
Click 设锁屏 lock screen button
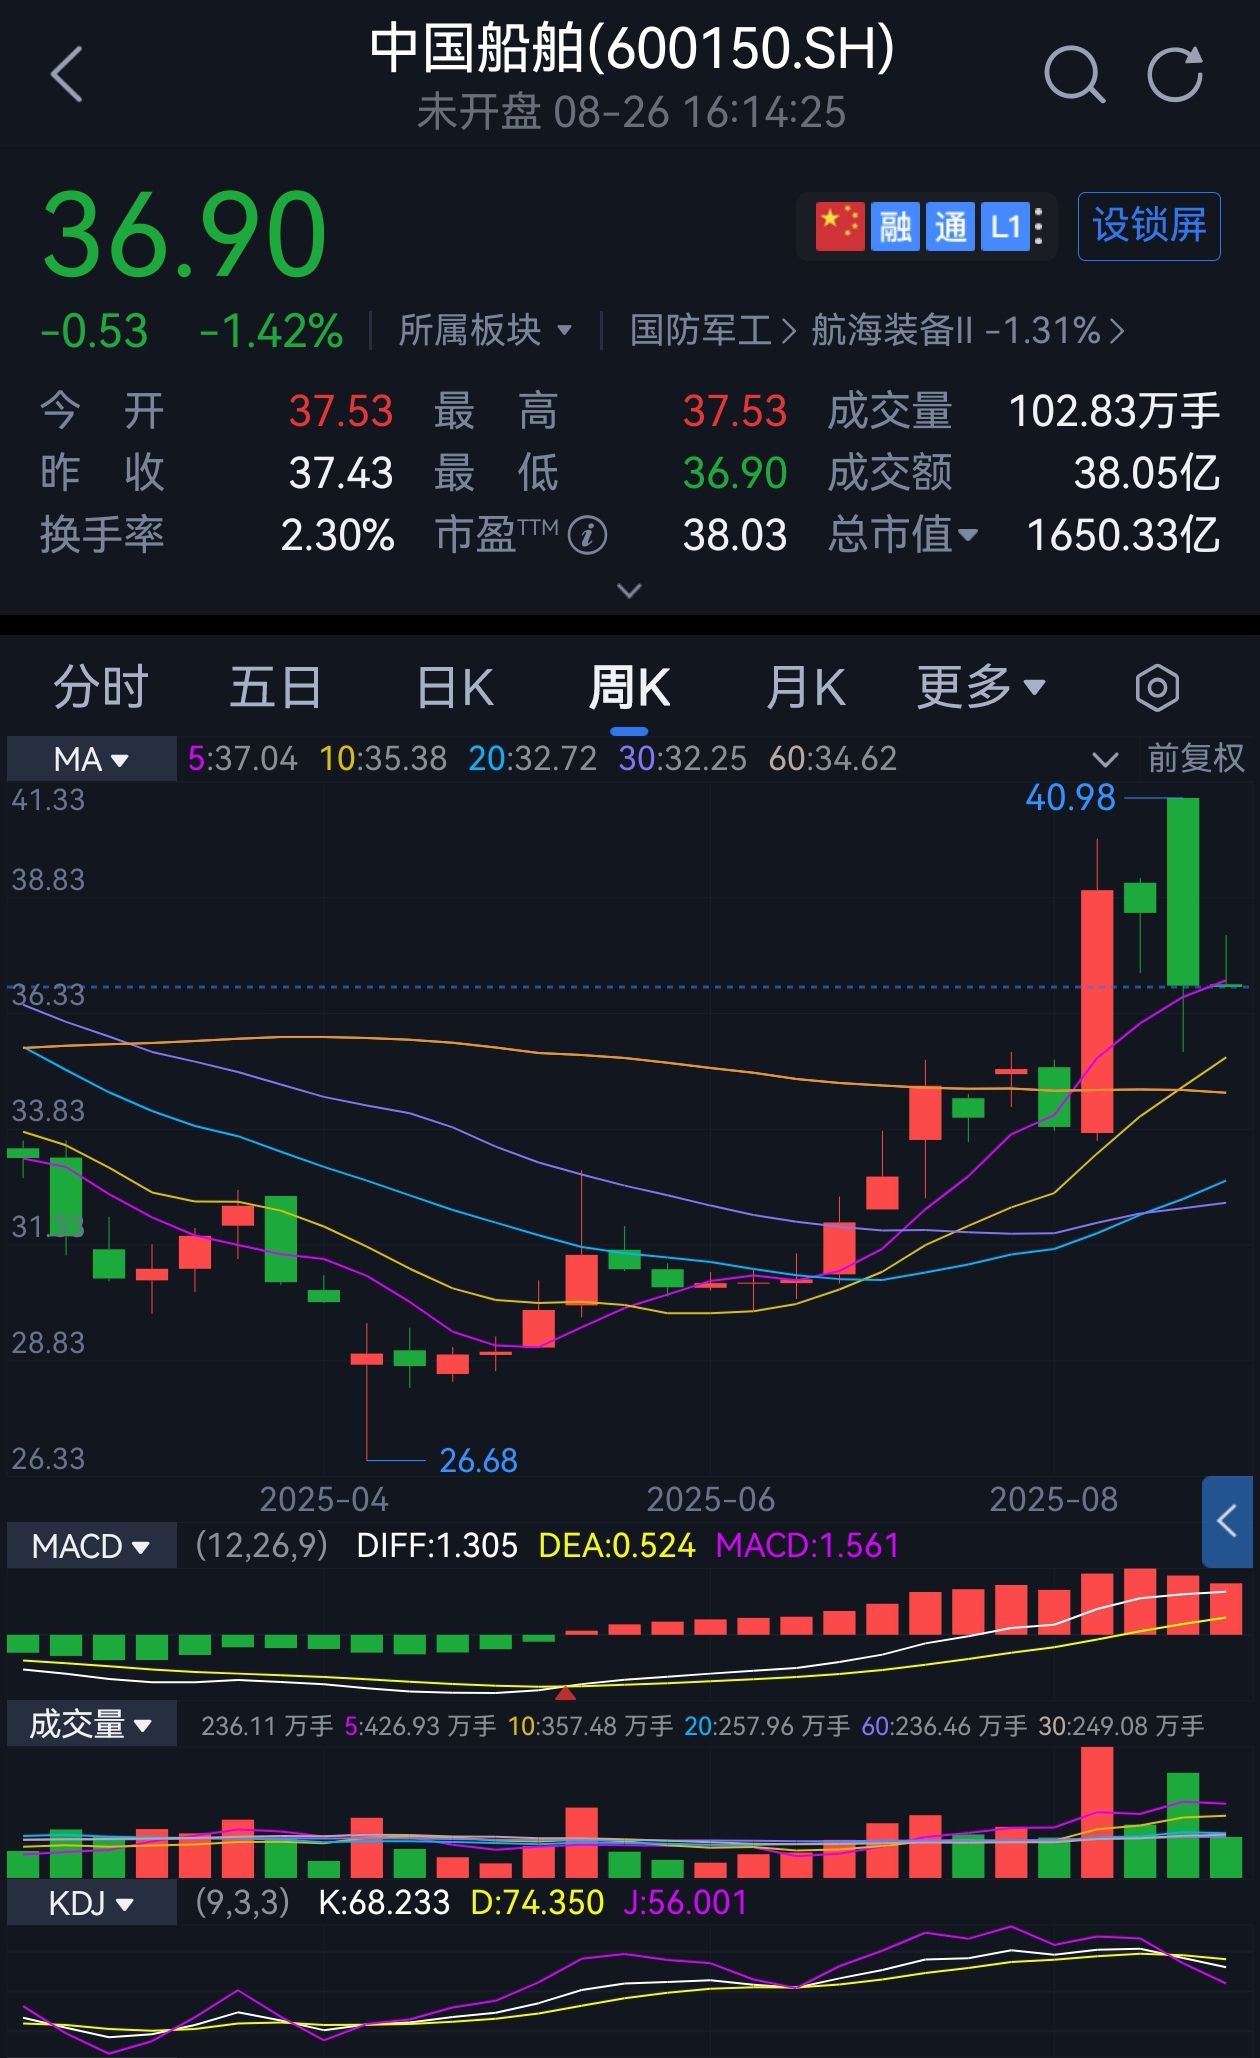(x=1149, y=226)
